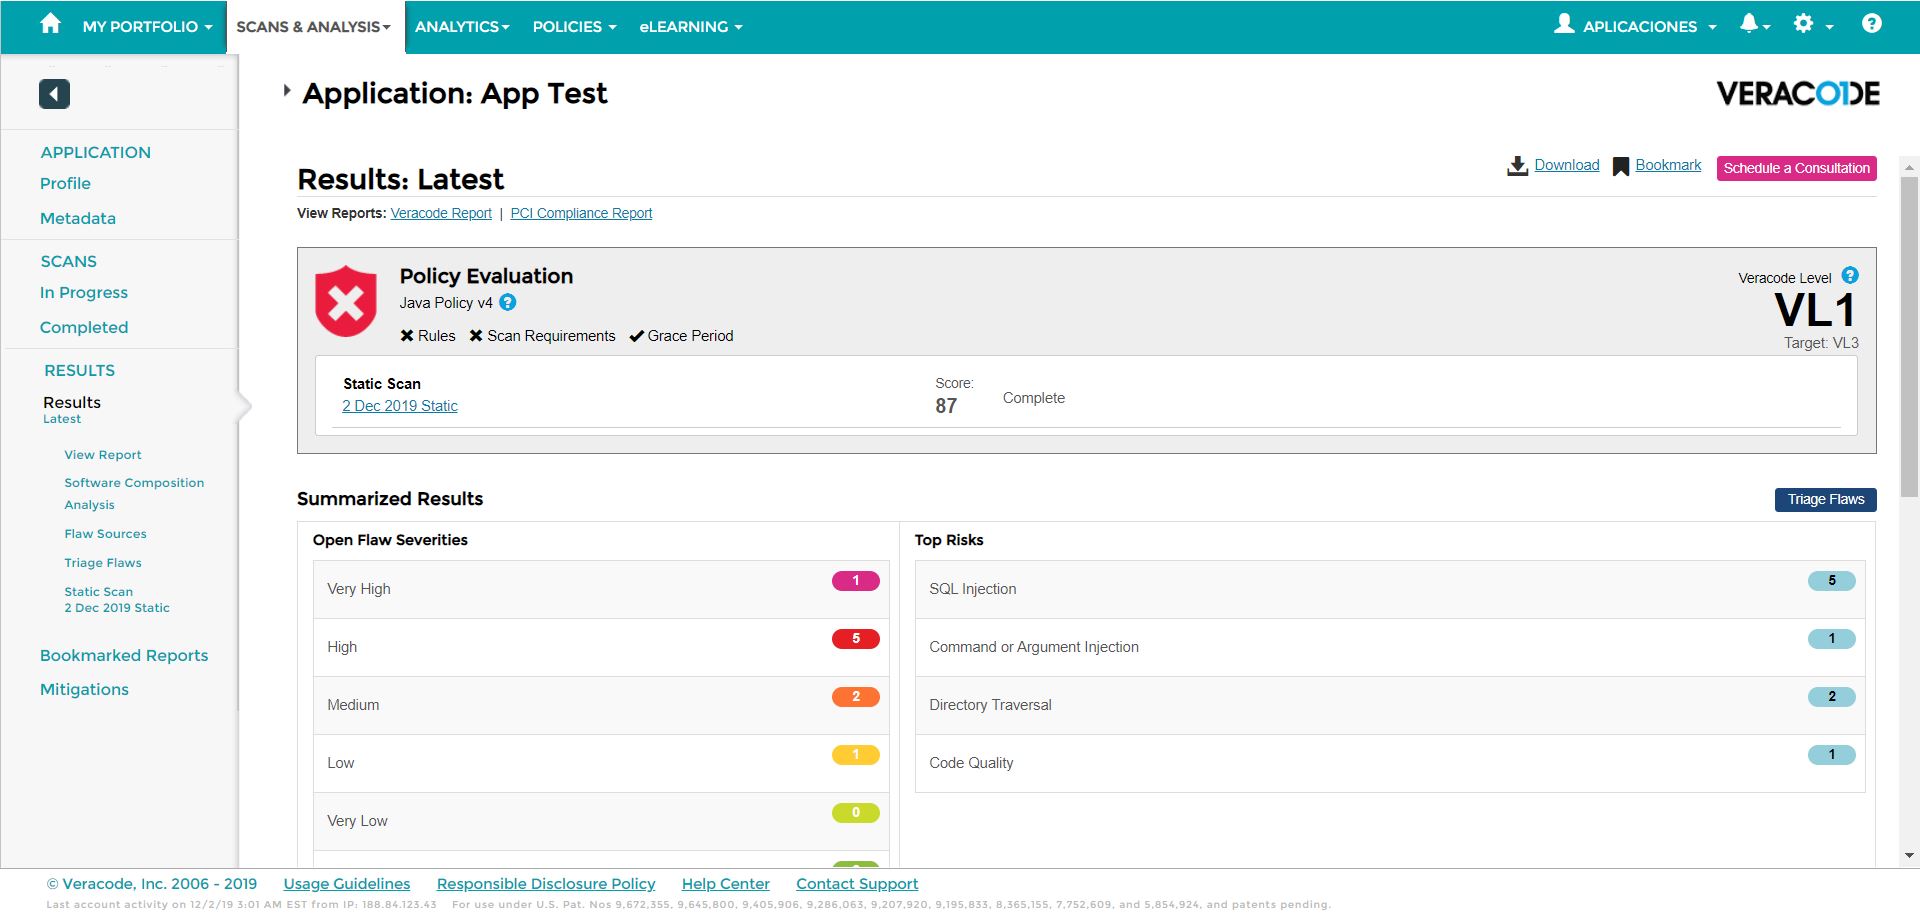Open Java Policy v4 help icon
1920x914 pixels.
[x=508, y=302]
